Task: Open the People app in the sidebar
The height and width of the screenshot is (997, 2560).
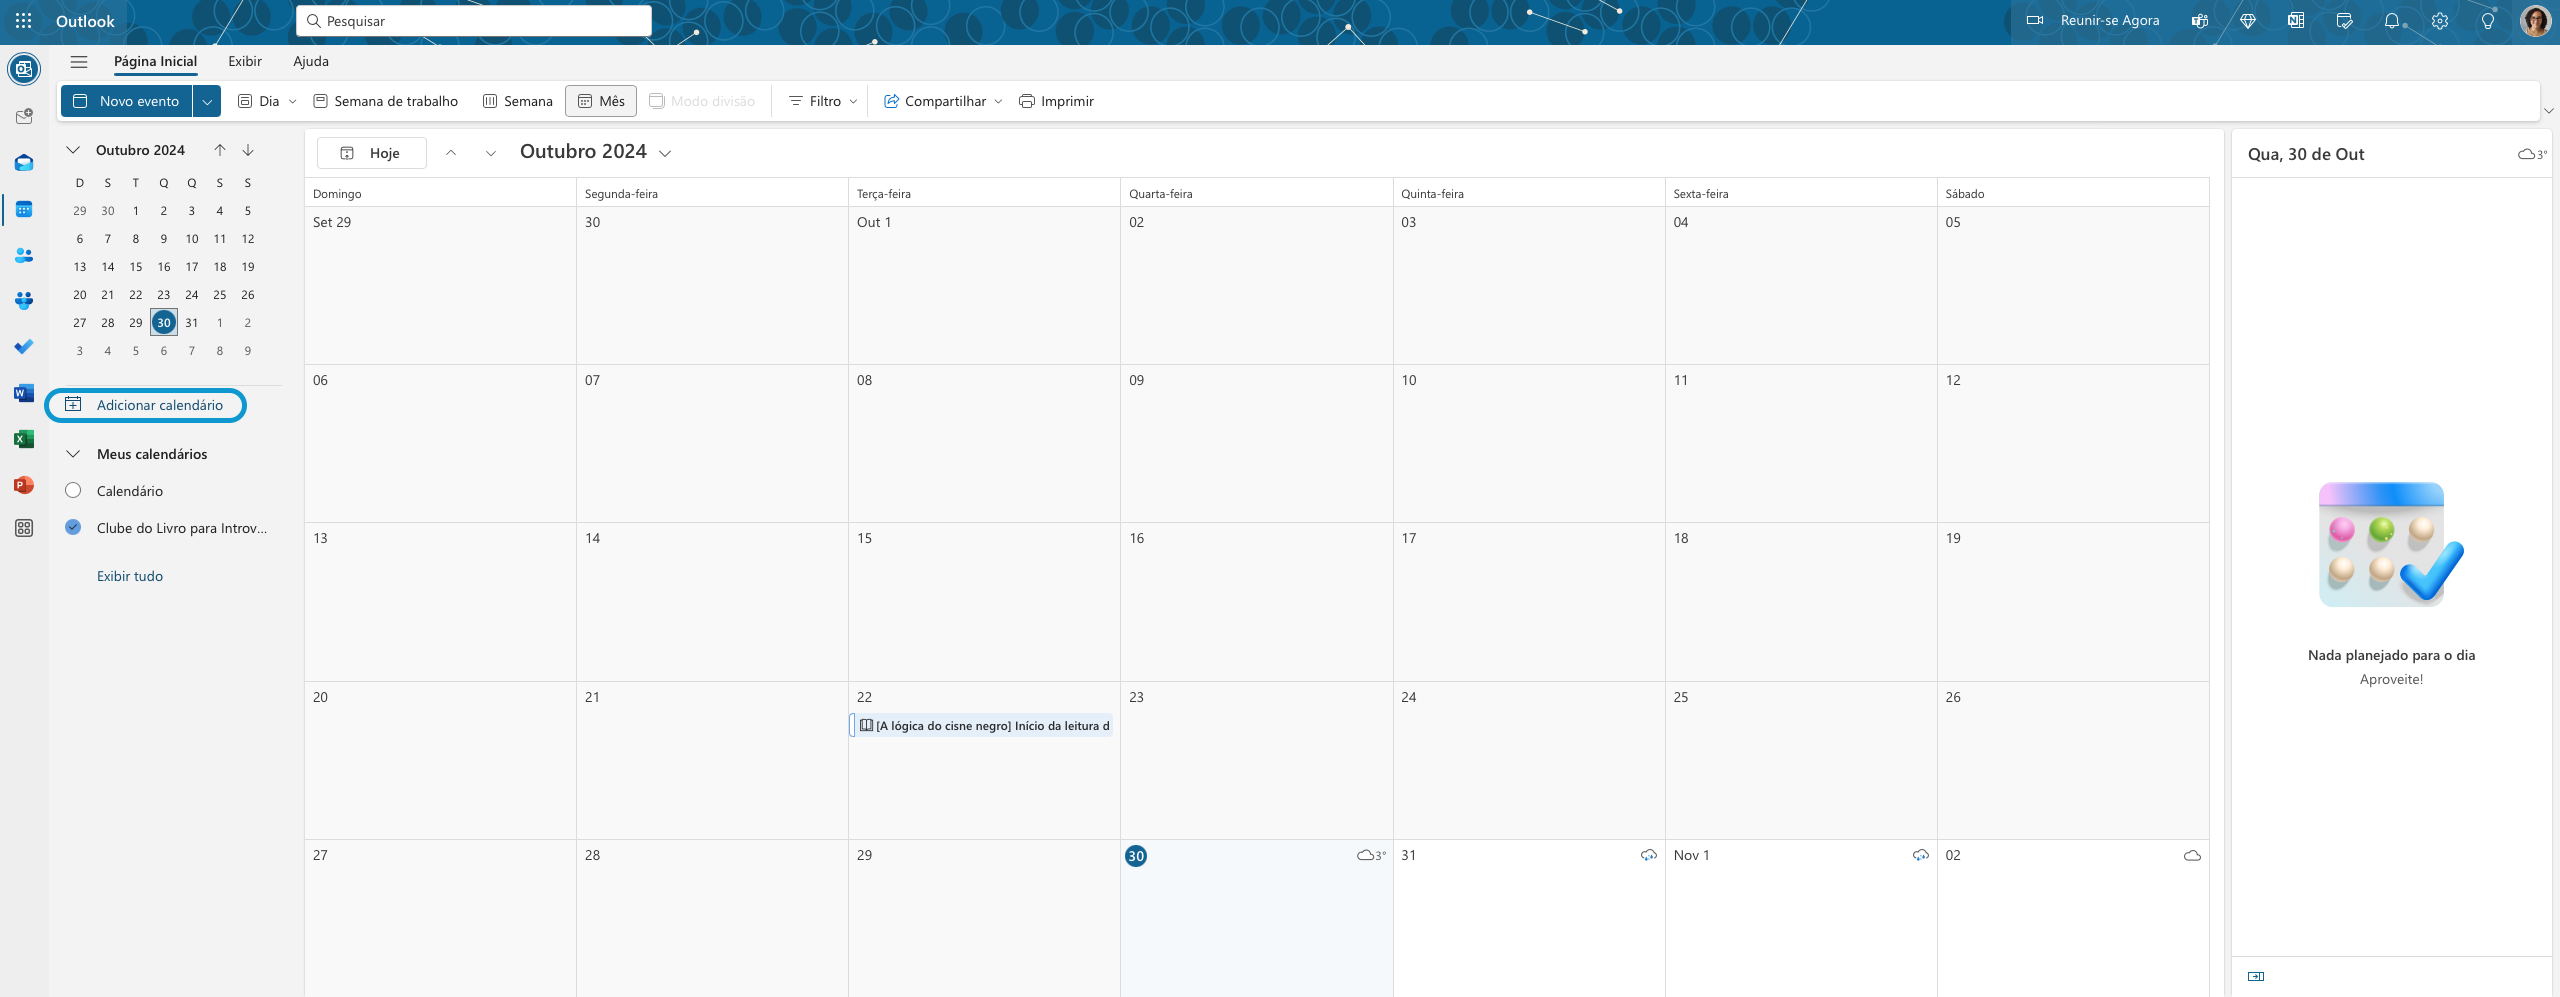Action: tap(24, 255)
